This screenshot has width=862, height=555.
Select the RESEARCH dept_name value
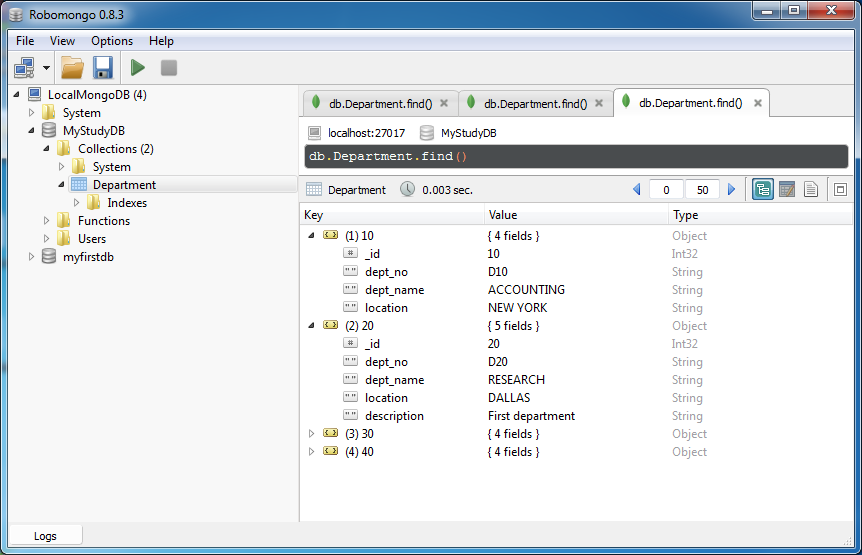516,380
